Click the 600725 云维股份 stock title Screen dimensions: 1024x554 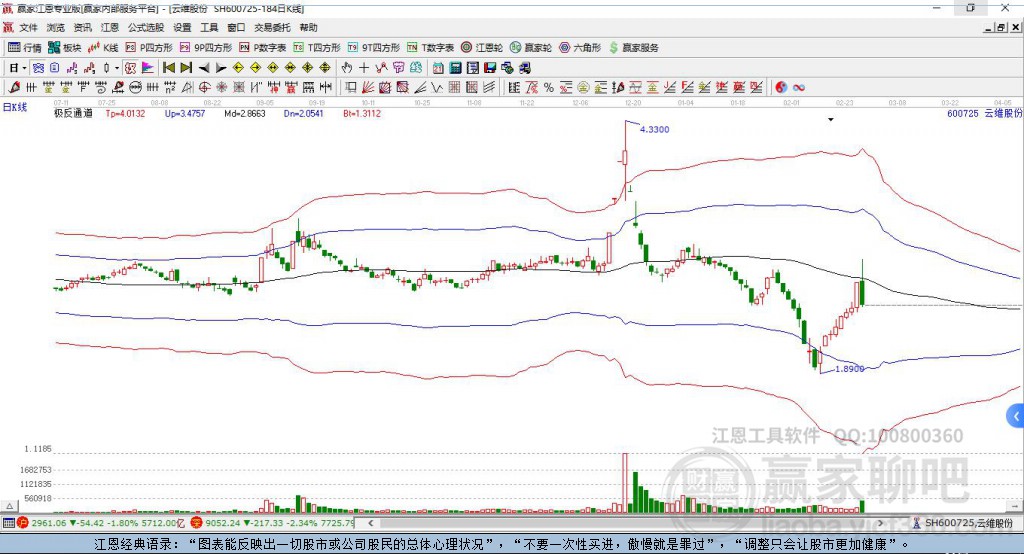(x=984, y=113)
